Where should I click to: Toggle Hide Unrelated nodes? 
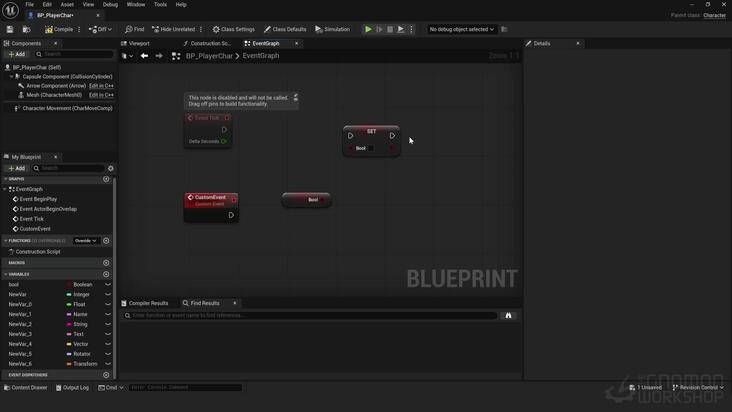pos(173,29)
